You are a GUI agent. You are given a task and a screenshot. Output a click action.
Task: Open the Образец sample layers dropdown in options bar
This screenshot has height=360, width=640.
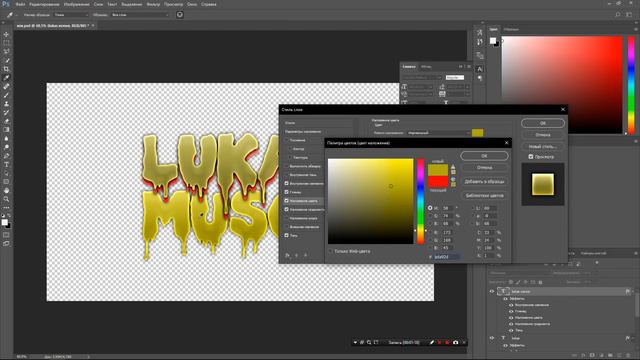(x=140, y=15)
